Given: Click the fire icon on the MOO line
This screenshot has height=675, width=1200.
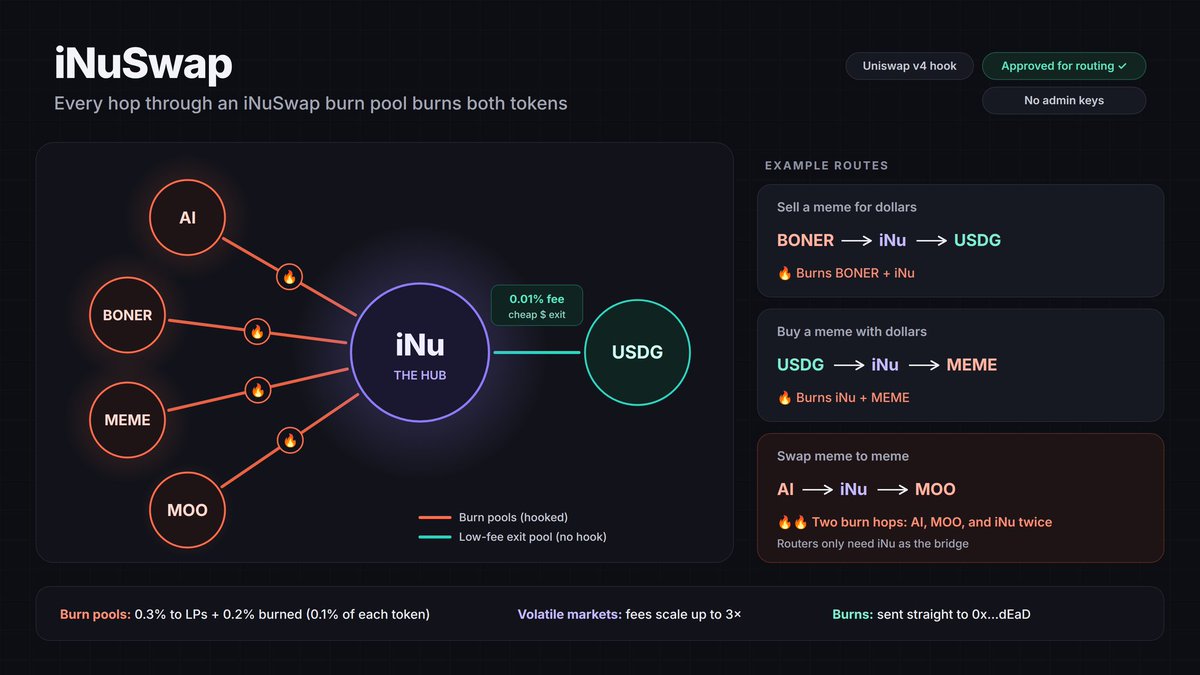Looking at the screenshot, I should [289, 439].
